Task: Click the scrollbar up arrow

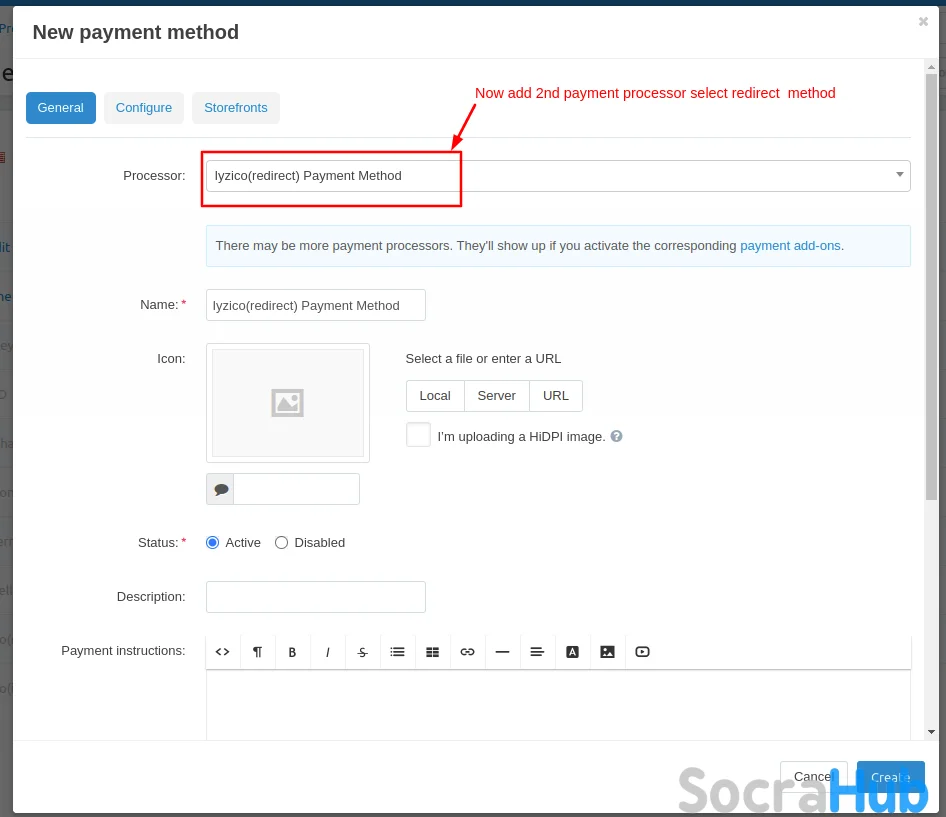Action: point(931,67)
